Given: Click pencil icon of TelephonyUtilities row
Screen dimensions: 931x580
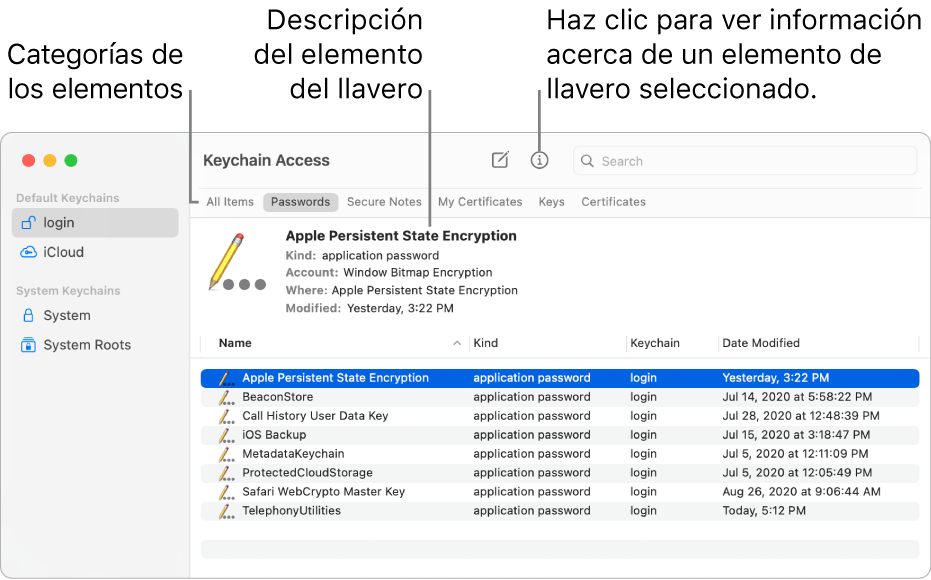Looking at the screenshot, I should (226, 511).
